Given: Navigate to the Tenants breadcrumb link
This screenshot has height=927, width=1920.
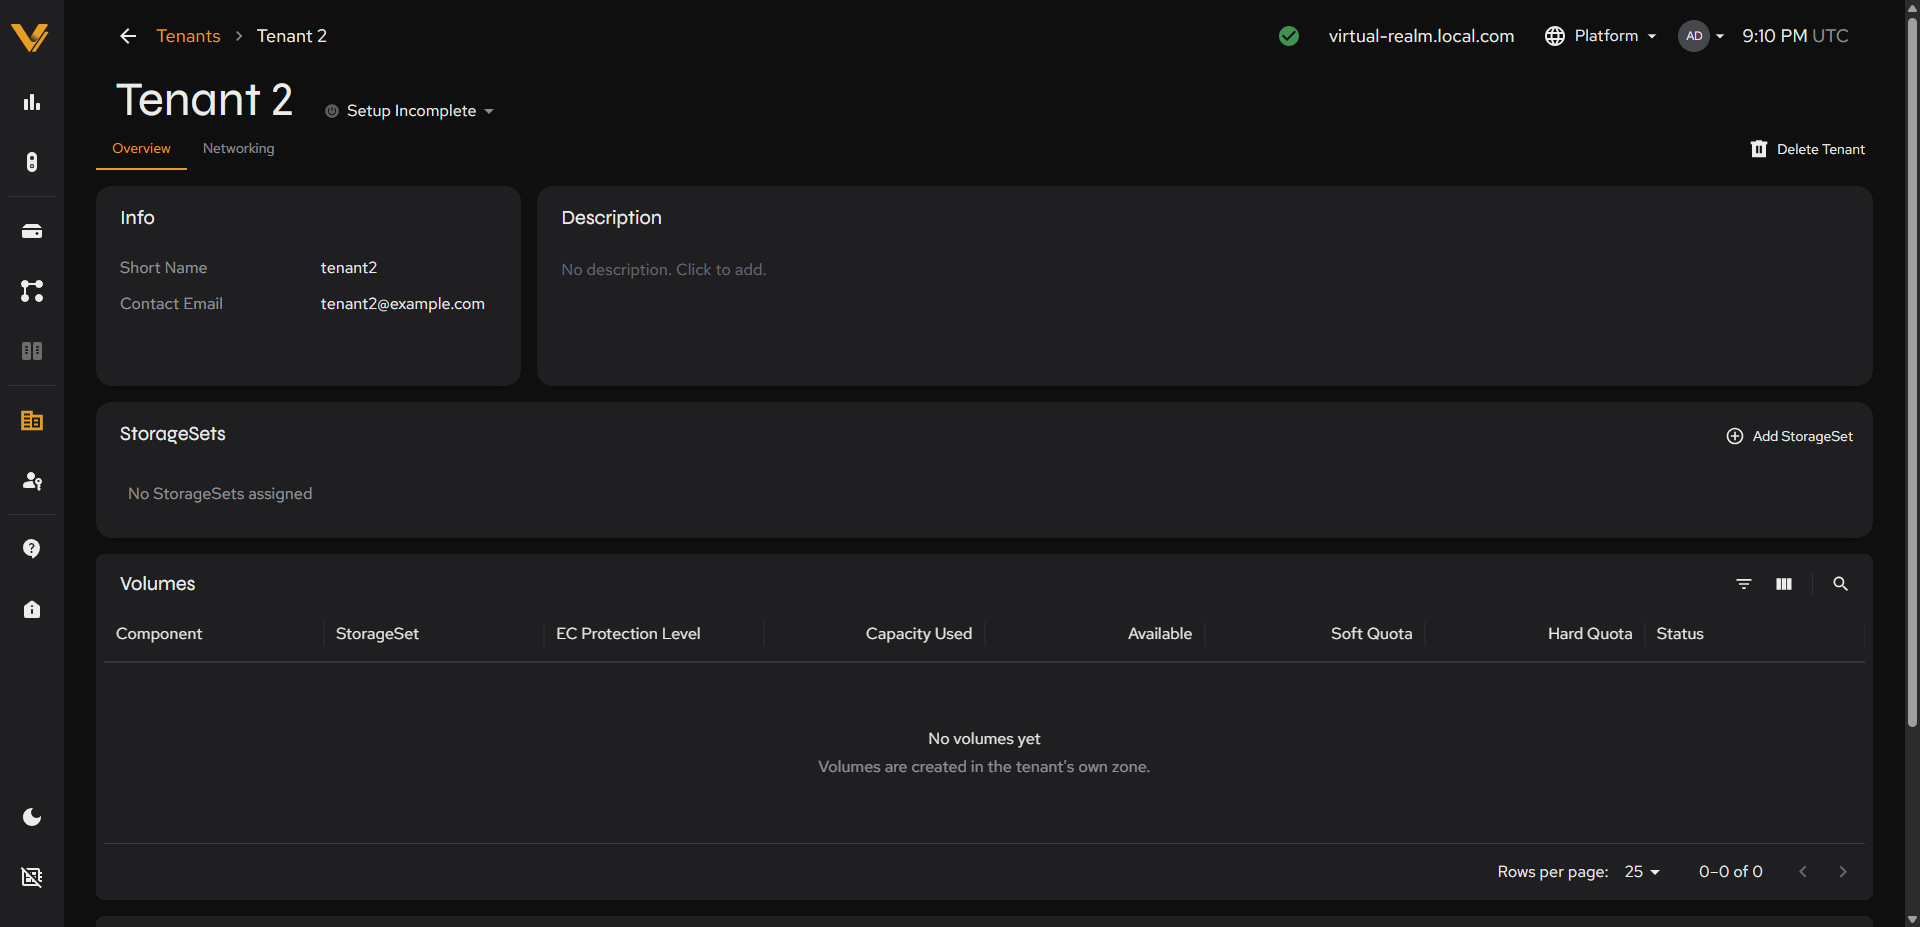Looking at the screenshot, I should click(188, 36).
